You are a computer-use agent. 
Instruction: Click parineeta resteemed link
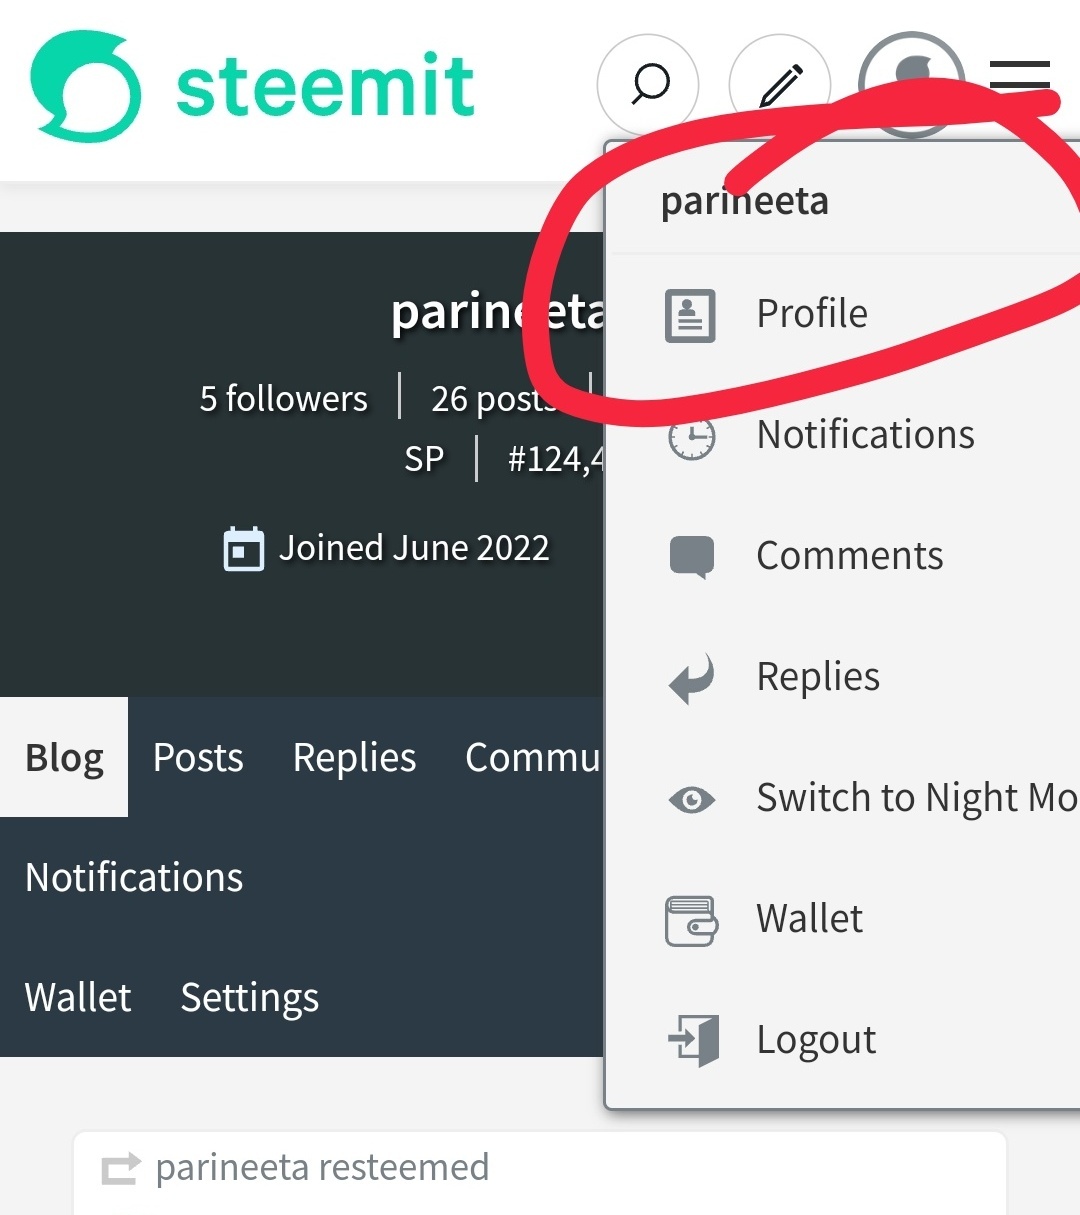click(322, 1167)
